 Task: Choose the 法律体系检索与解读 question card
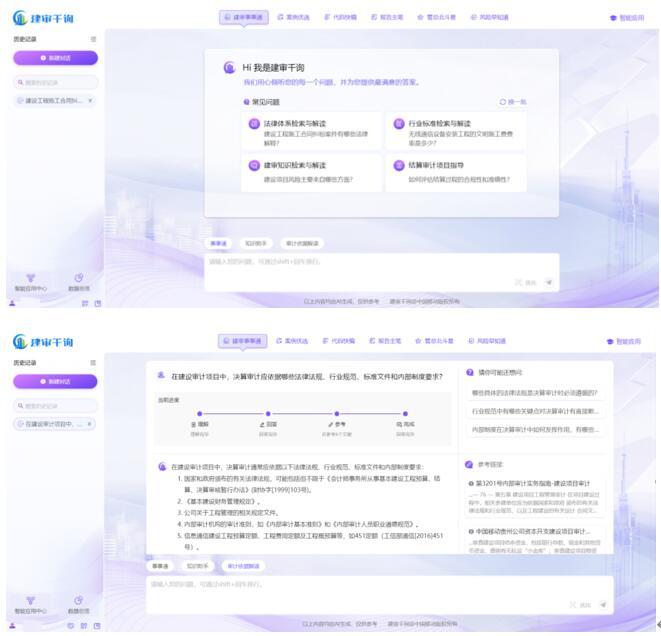click(x=312, y=131)
